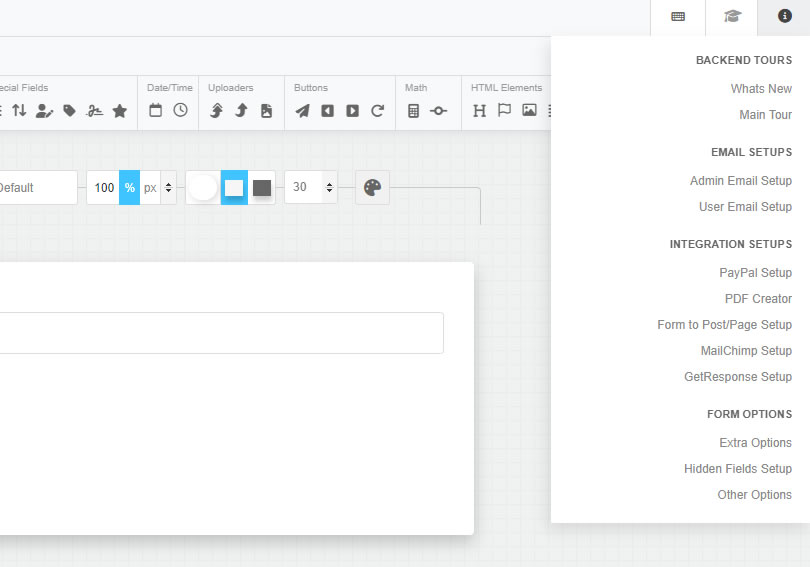Screen dimensions: 810x567
Task: Add the calendar date field
Action: 155,110
